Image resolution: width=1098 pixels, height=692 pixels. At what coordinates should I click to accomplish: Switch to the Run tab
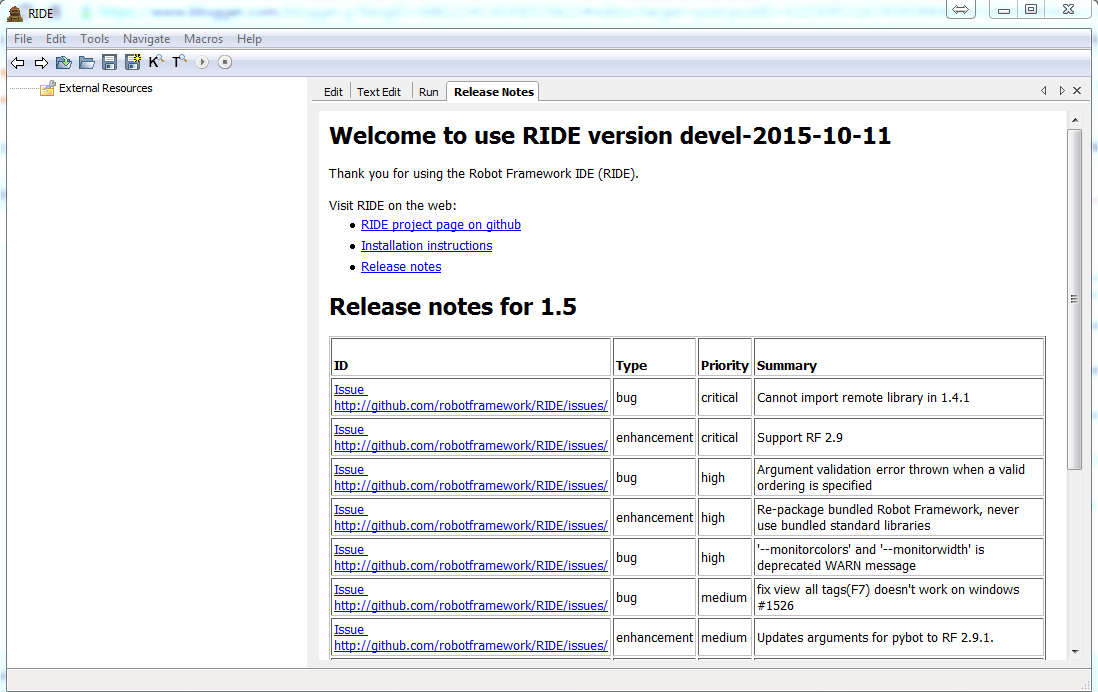click(x=428, y=91)
